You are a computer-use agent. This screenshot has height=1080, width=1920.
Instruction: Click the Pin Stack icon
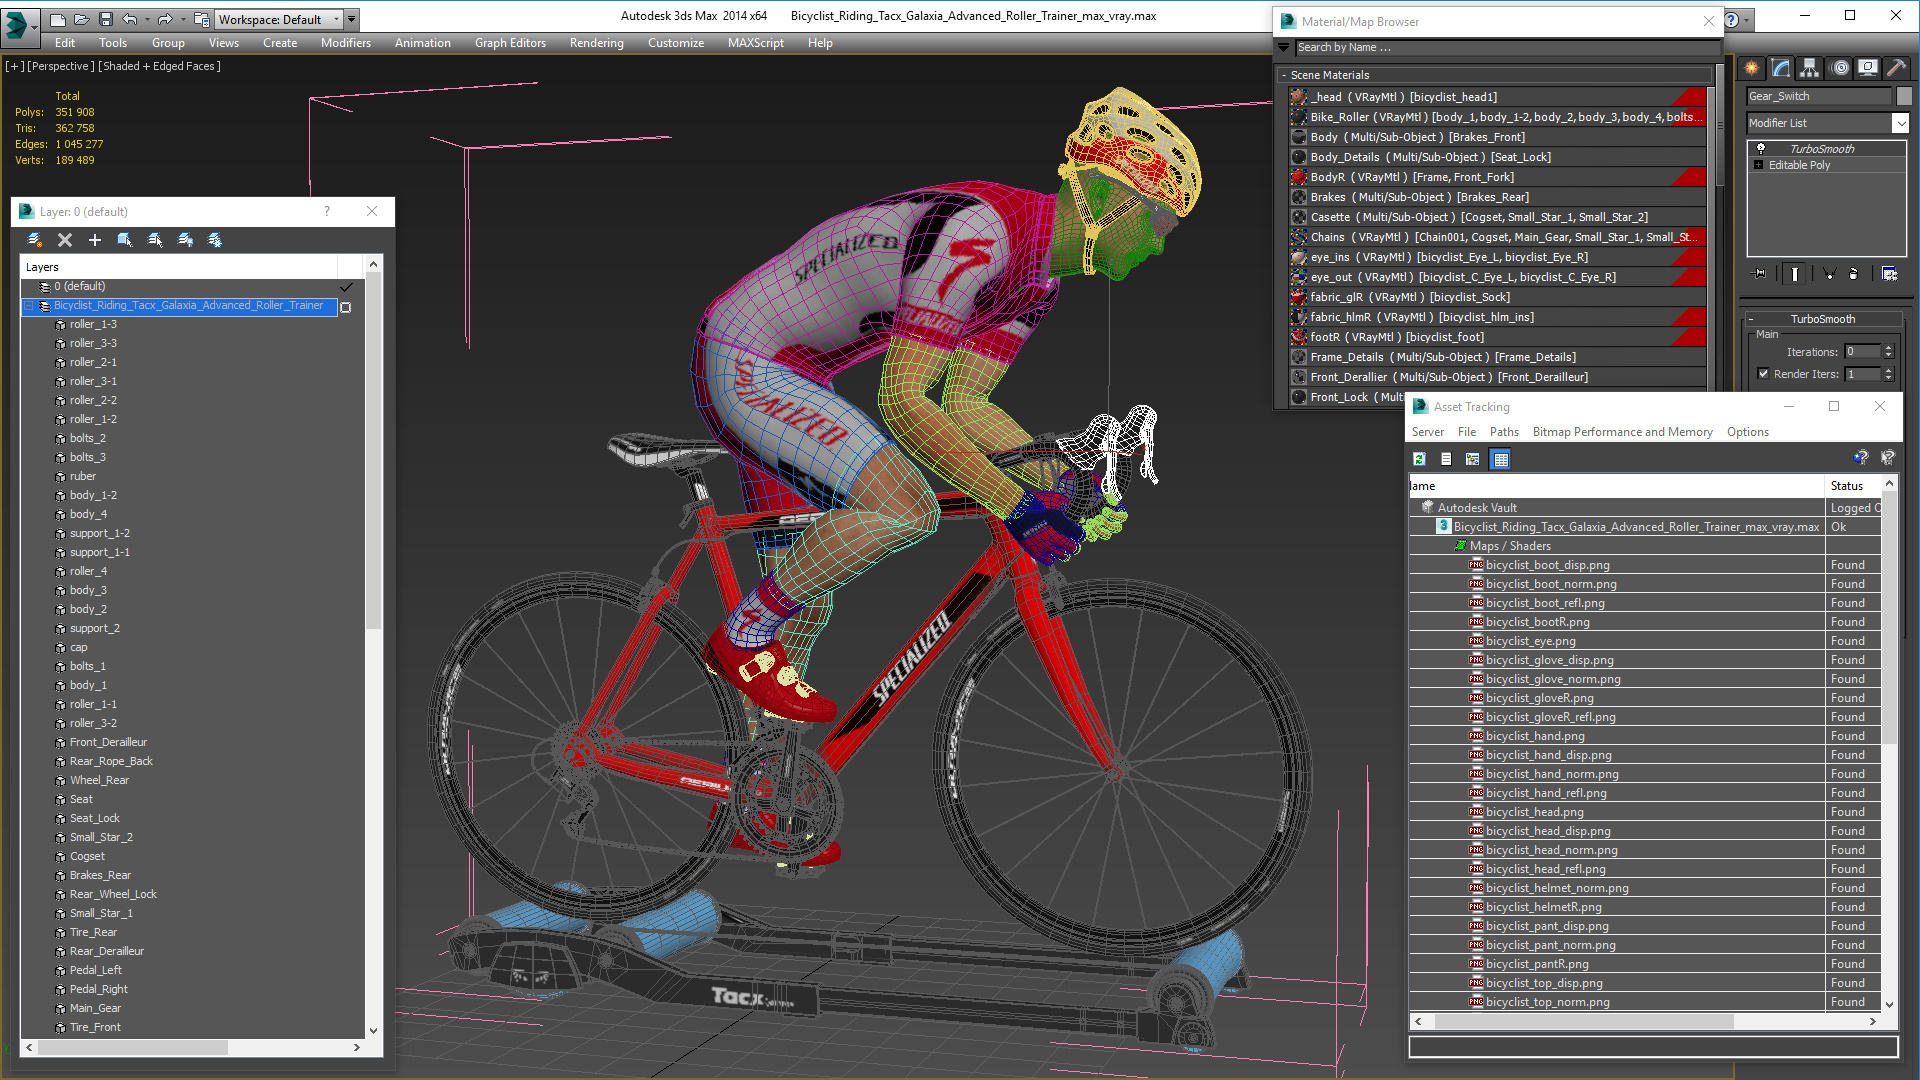(x=1760, y=274)
